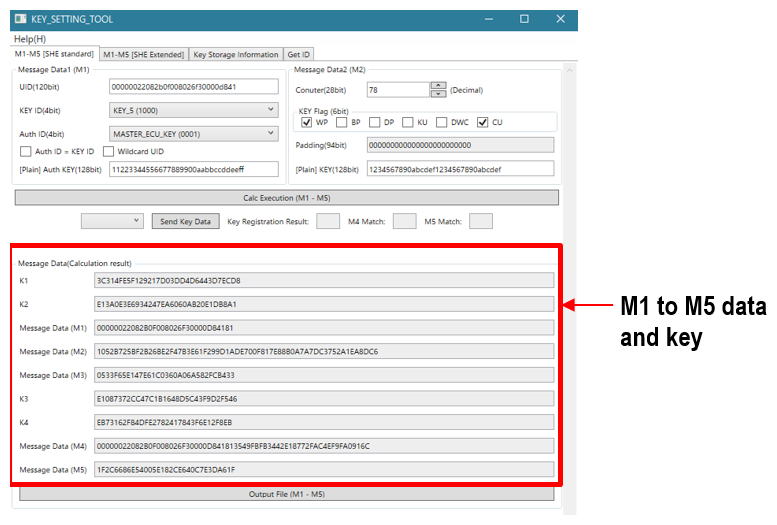
Task: Open the Key Storage Information tab
Action: [236, 55]
